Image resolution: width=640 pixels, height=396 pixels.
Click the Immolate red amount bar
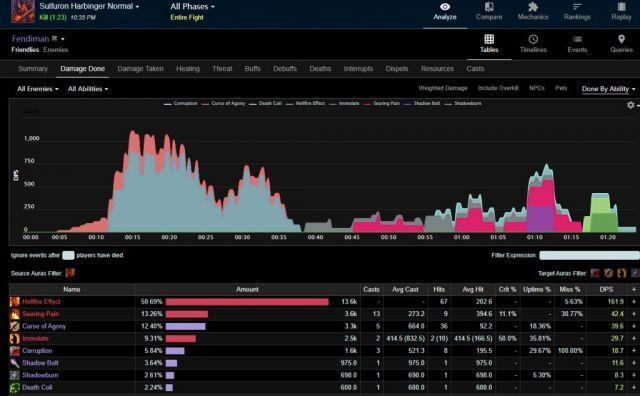[181, 338]
